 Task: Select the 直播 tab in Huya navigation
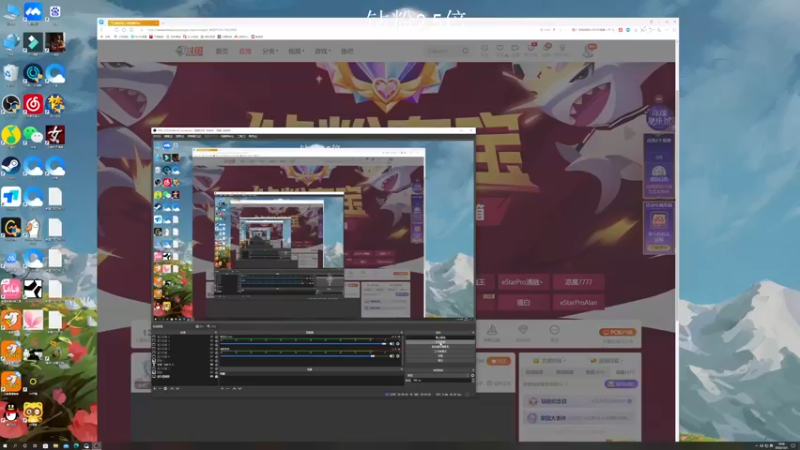pyautogui.click(x=245, y=51)
